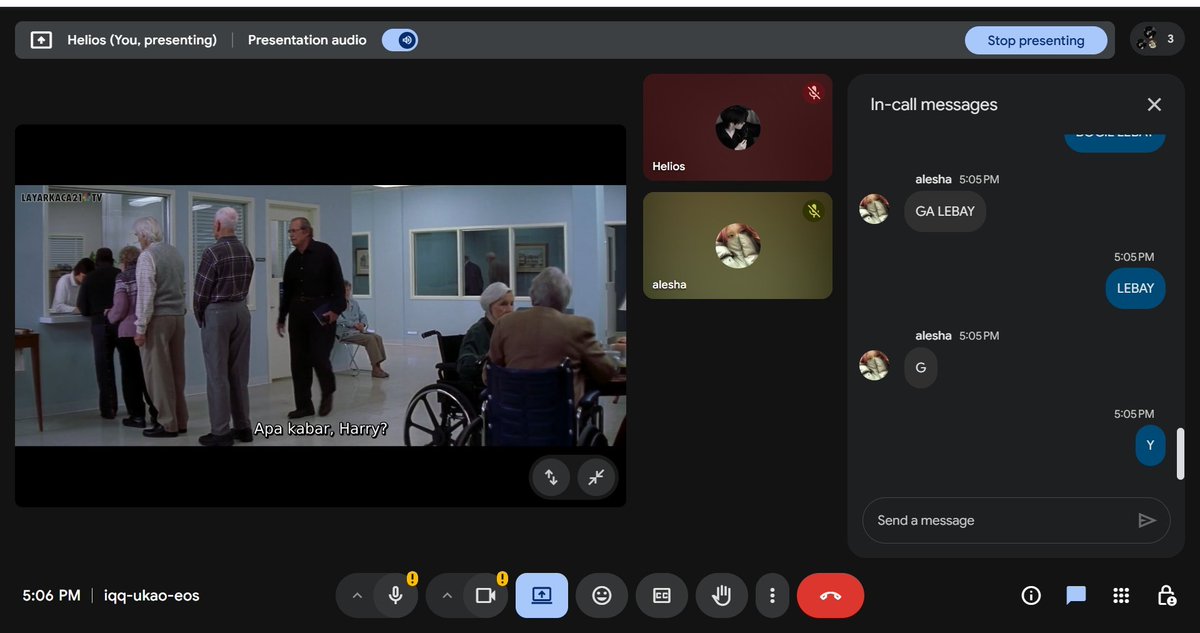Click the Y chat message bubble
Screen dimensions: 1200x633
coord(1150,445)
